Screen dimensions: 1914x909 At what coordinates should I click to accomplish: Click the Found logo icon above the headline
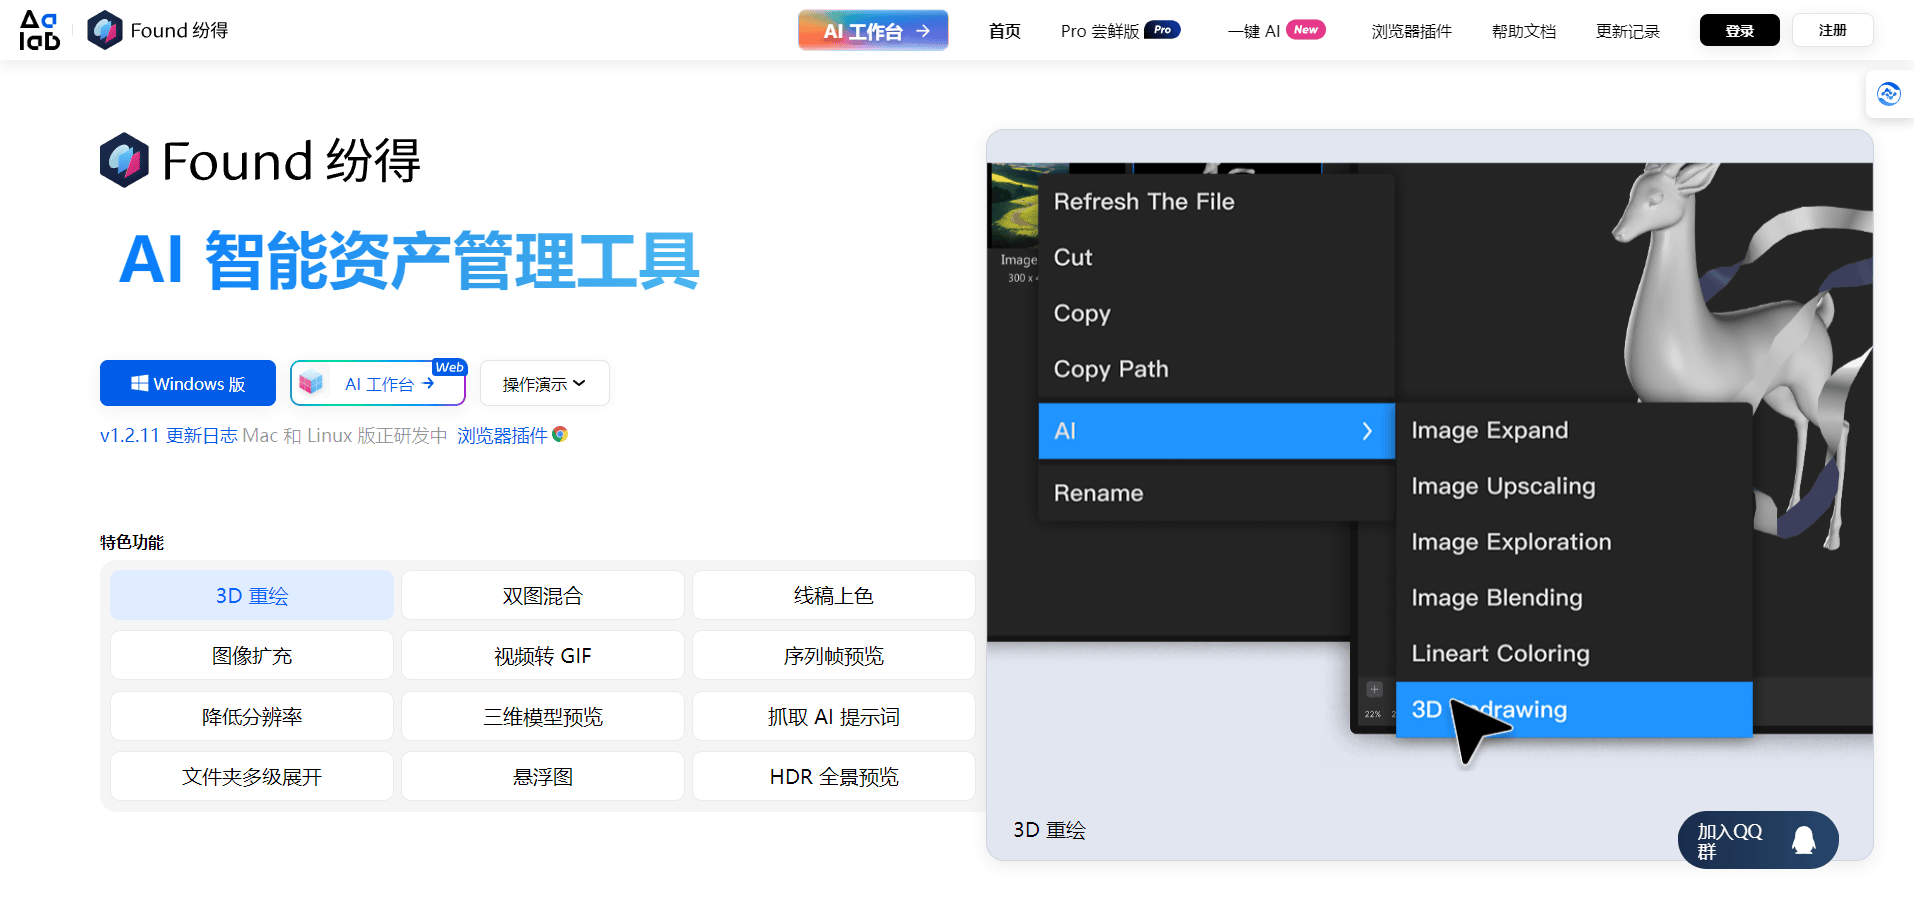tap(123, 159)
